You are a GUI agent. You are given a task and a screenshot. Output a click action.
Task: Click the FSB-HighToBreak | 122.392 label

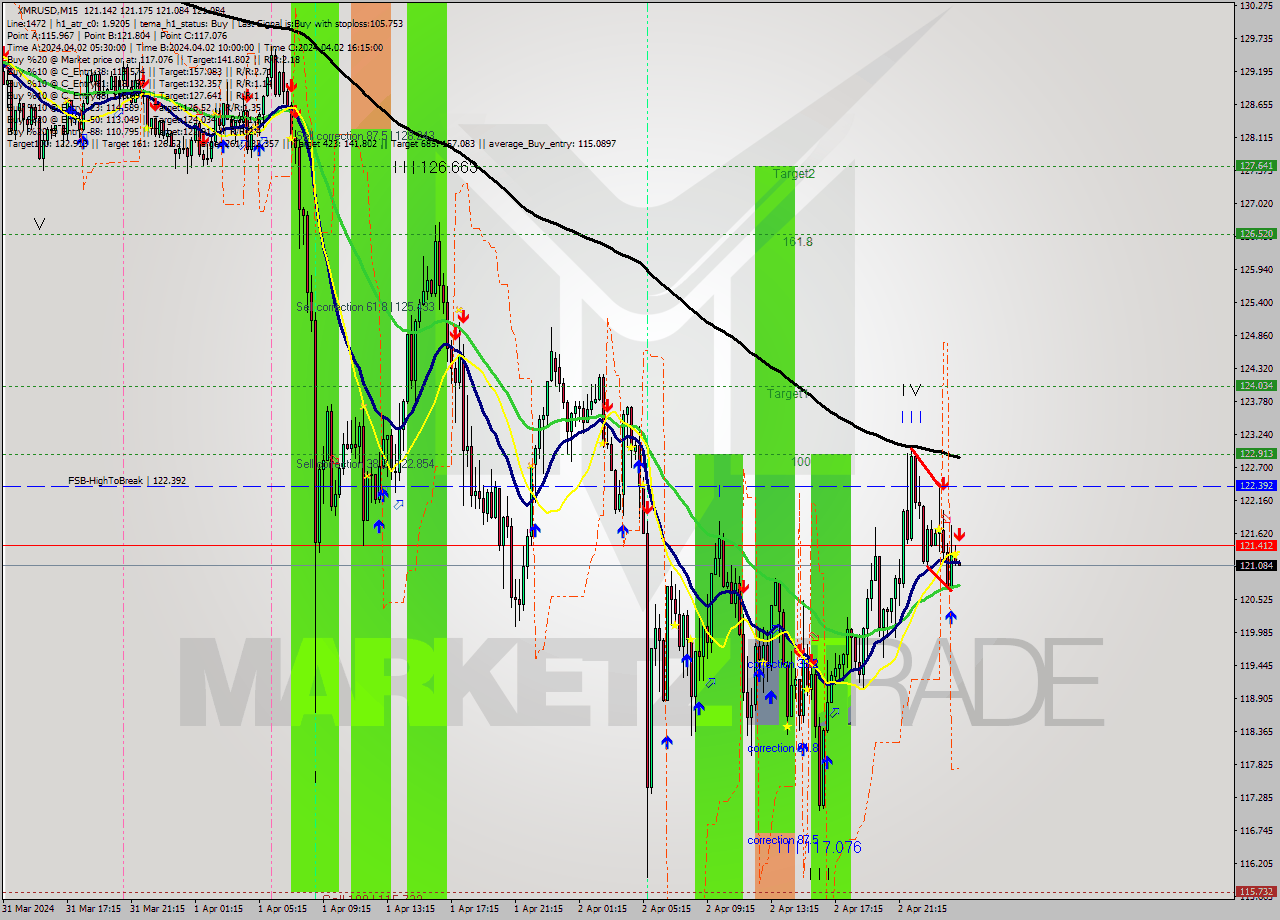click(127, 481)
